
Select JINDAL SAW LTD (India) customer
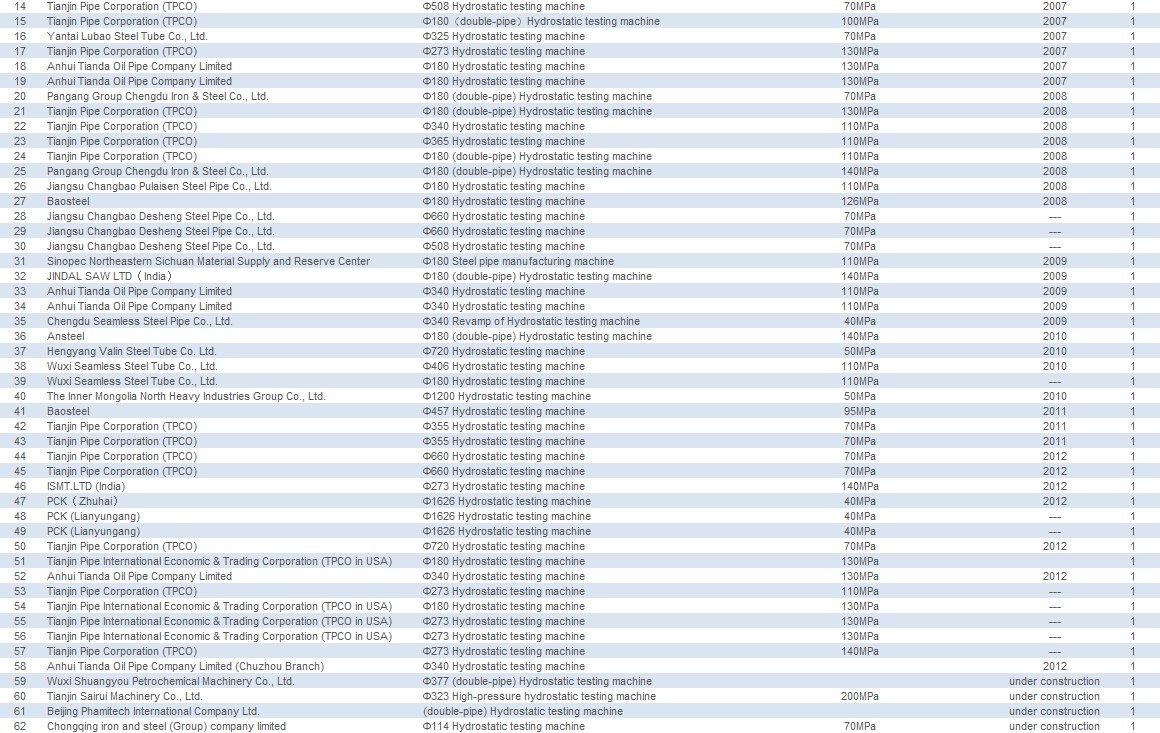point(109,276)
